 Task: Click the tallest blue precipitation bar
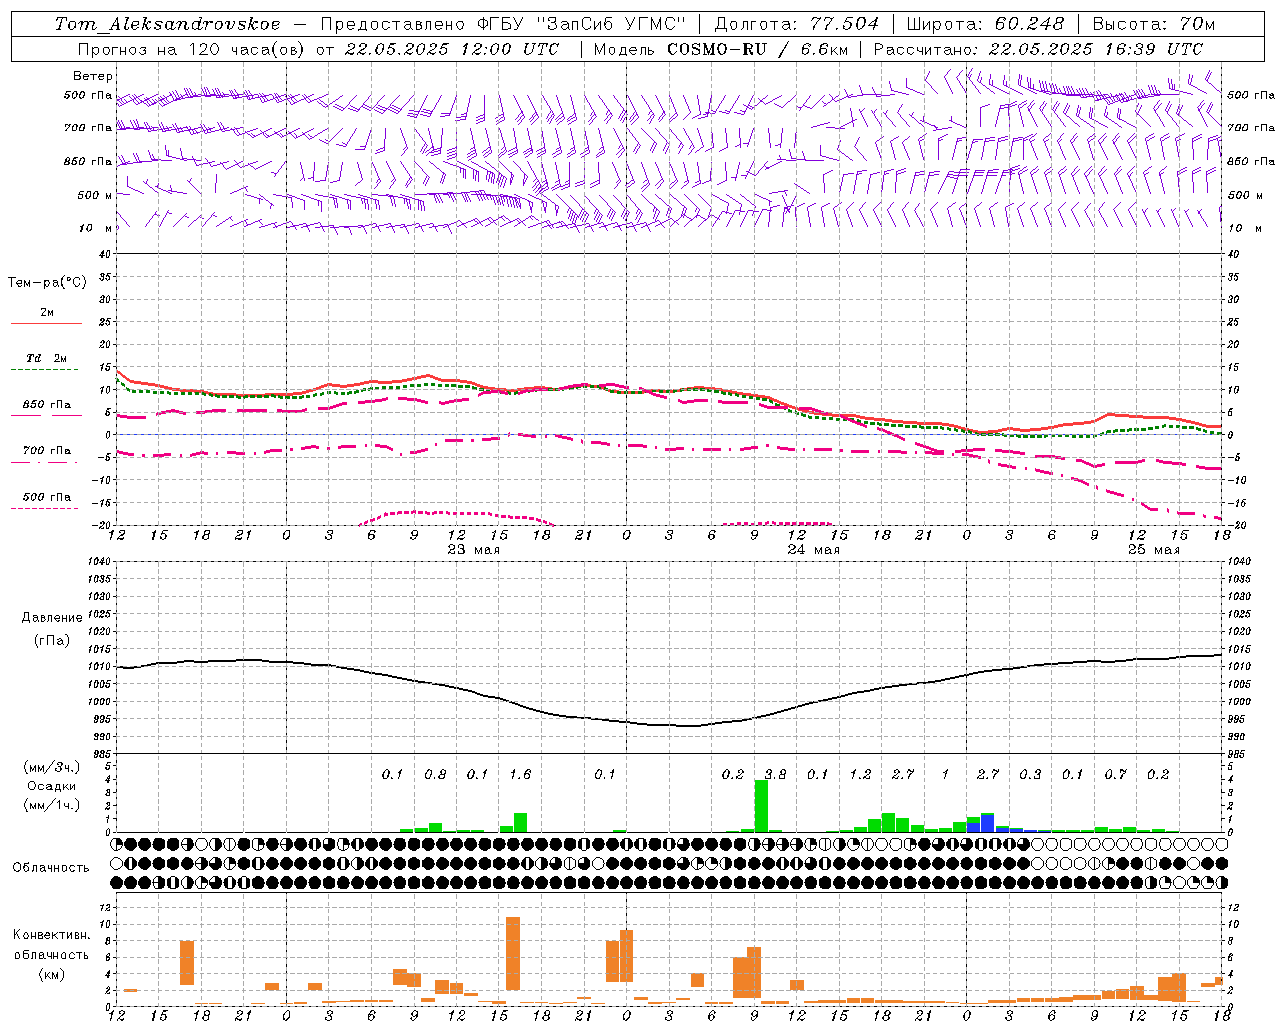pyautogui.click(x=988, y=824)
